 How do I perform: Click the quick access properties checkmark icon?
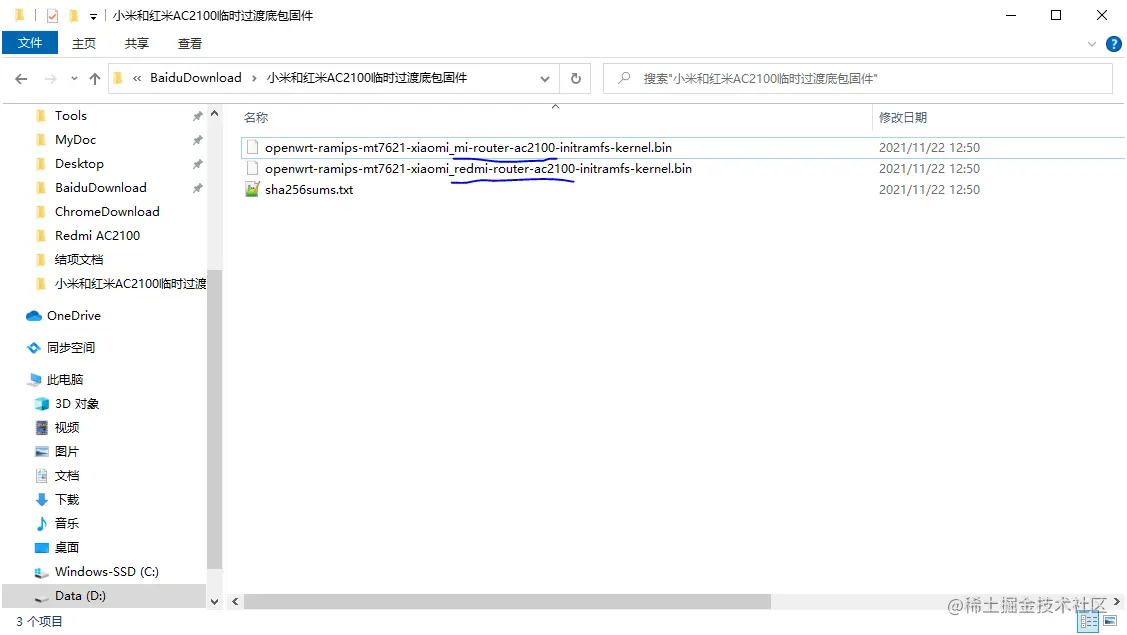tap(52, 15)
